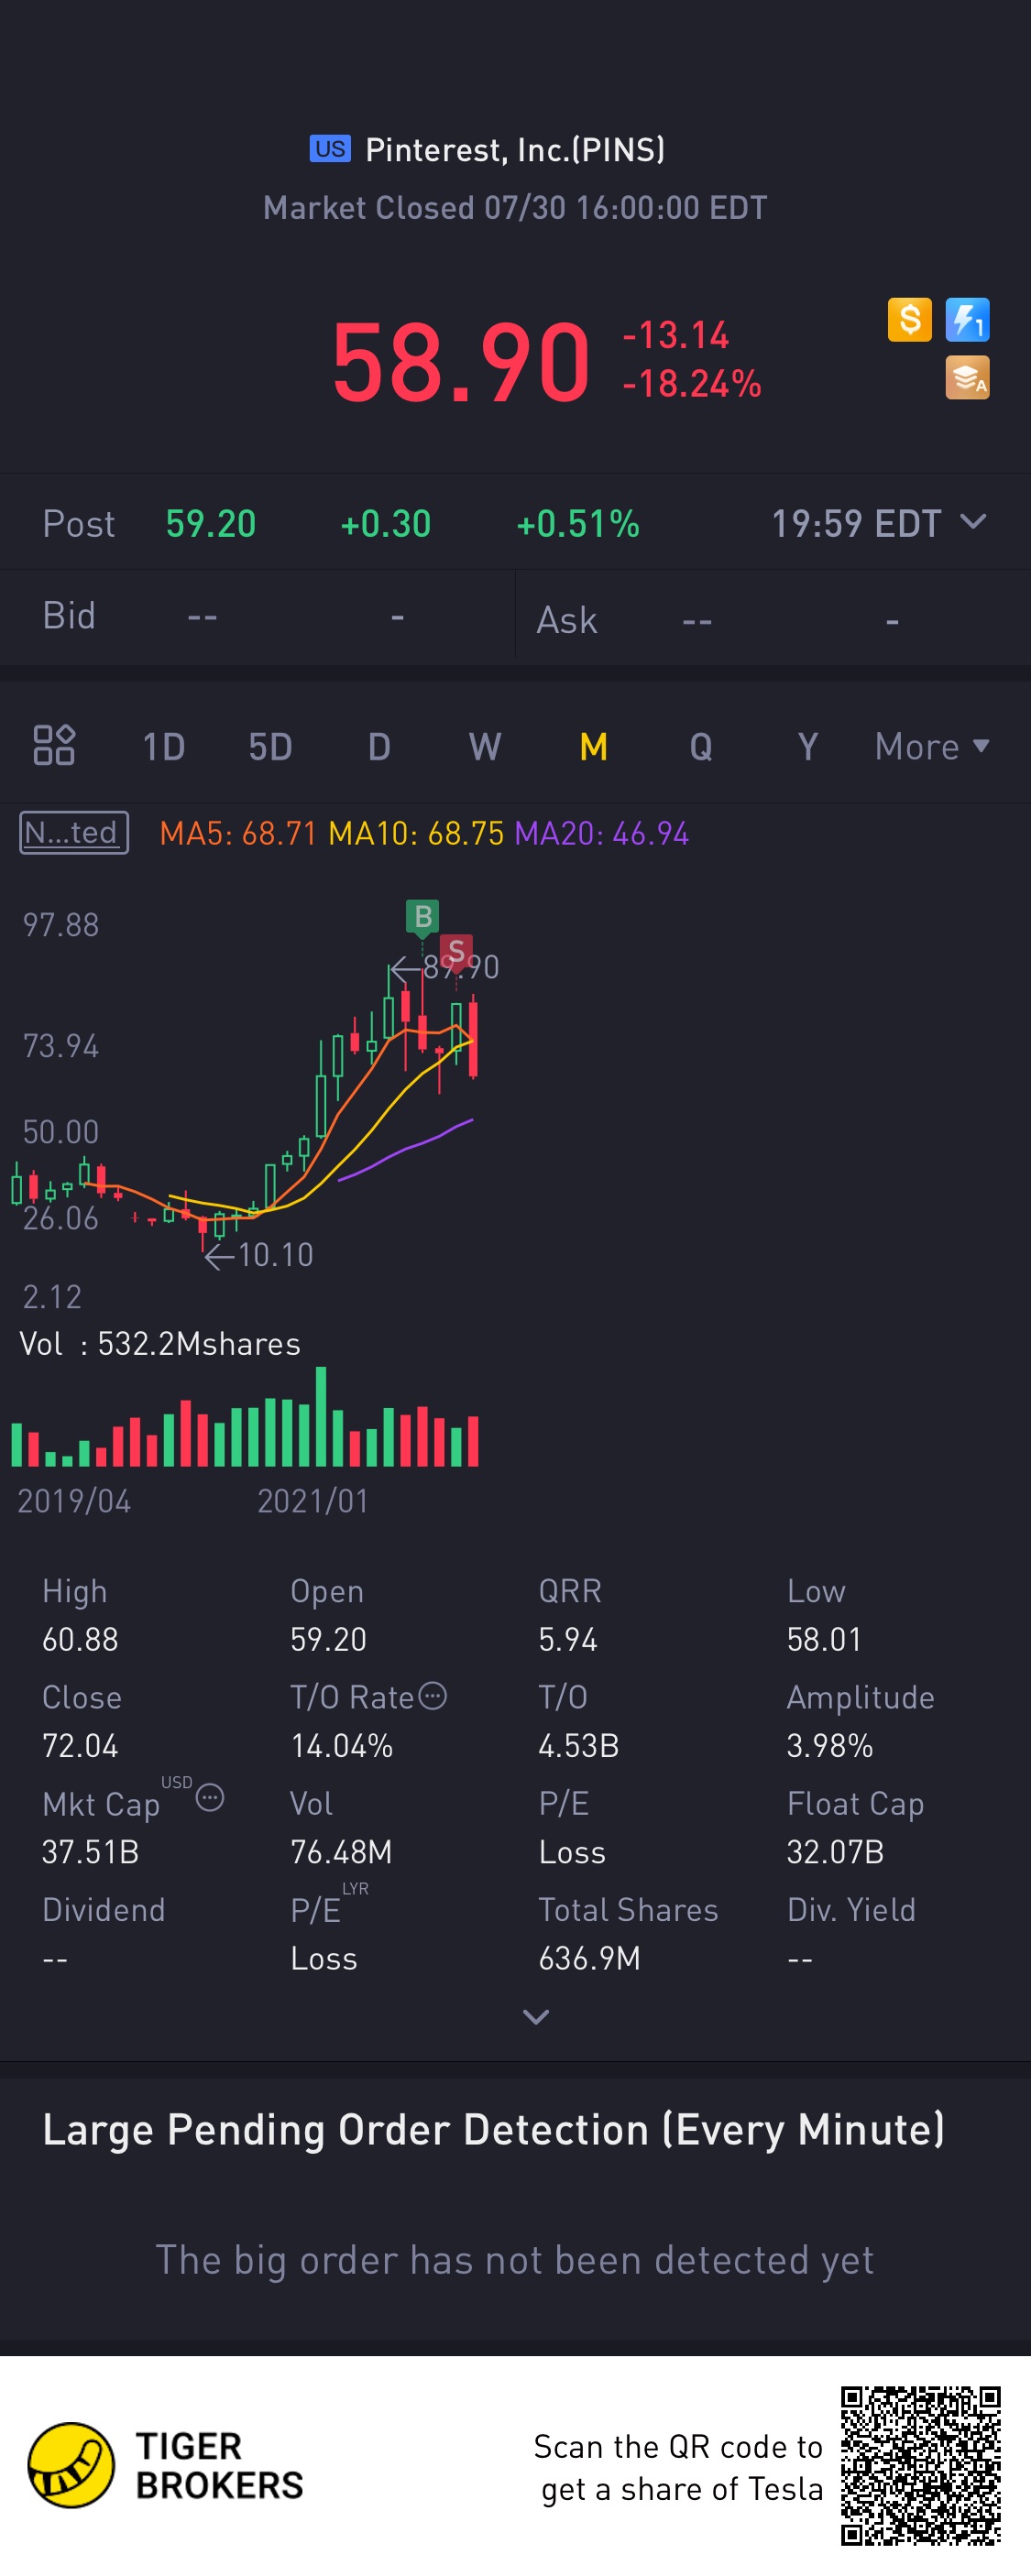The height and width of the screenshot is (2576, 1031).
Task: Tap the T/O Rate value 14.04%
Action: point(342,1746)
